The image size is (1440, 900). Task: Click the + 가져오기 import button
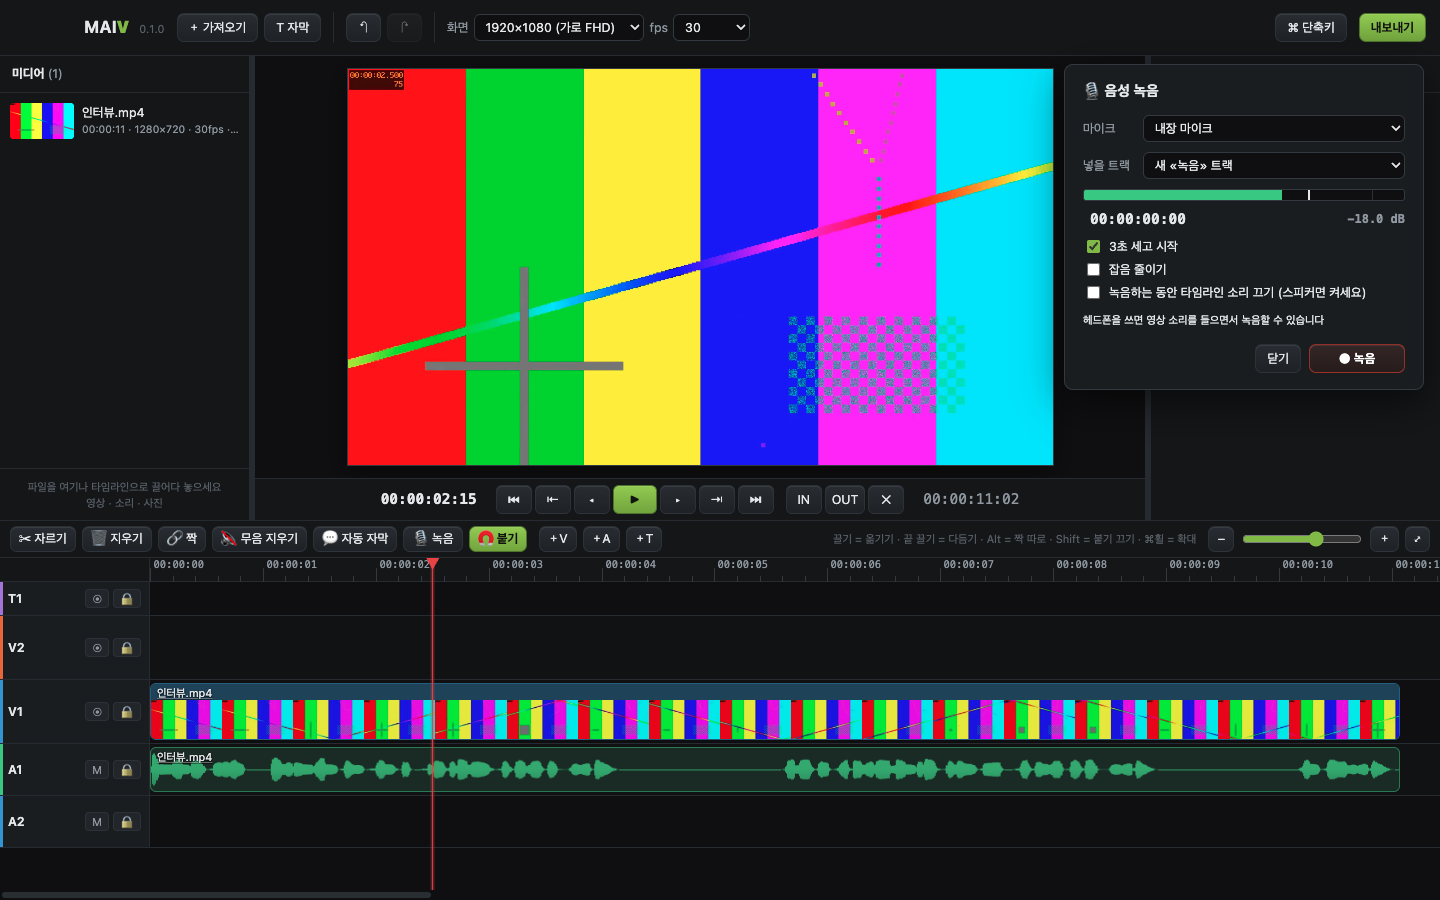(218, 27)
